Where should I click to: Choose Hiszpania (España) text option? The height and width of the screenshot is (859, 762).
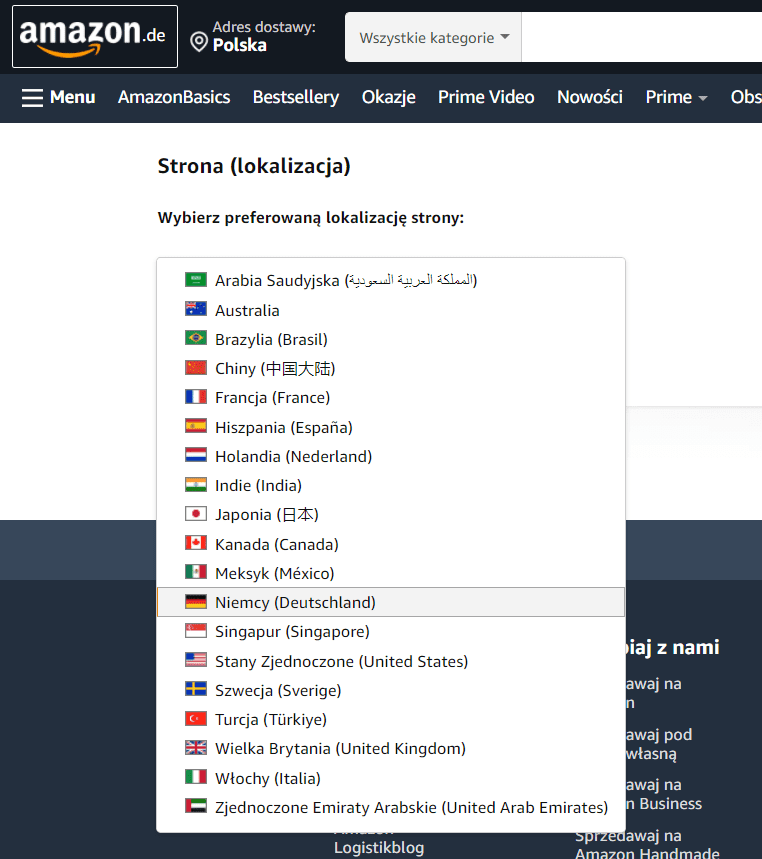(x=284, y=427)
